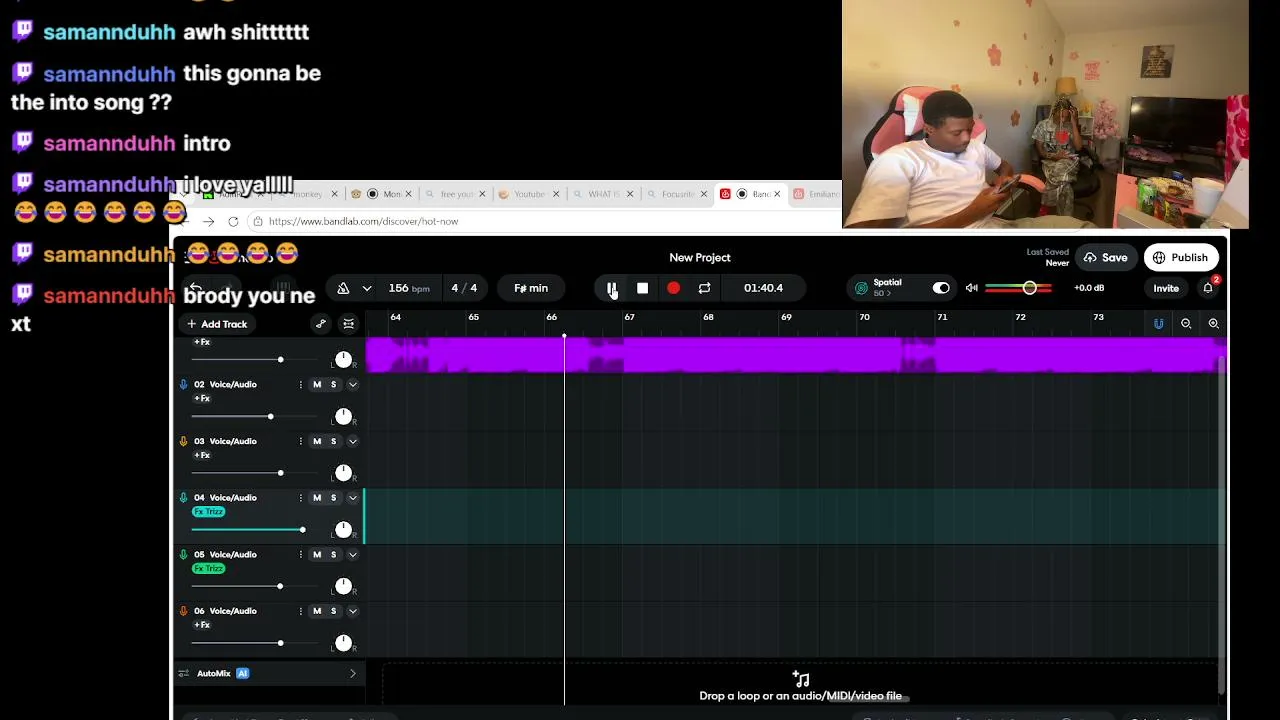This screenshot has width=1280, height=720.
Task: Expand track 03 options chevron
Action: (x=353, y=441)
